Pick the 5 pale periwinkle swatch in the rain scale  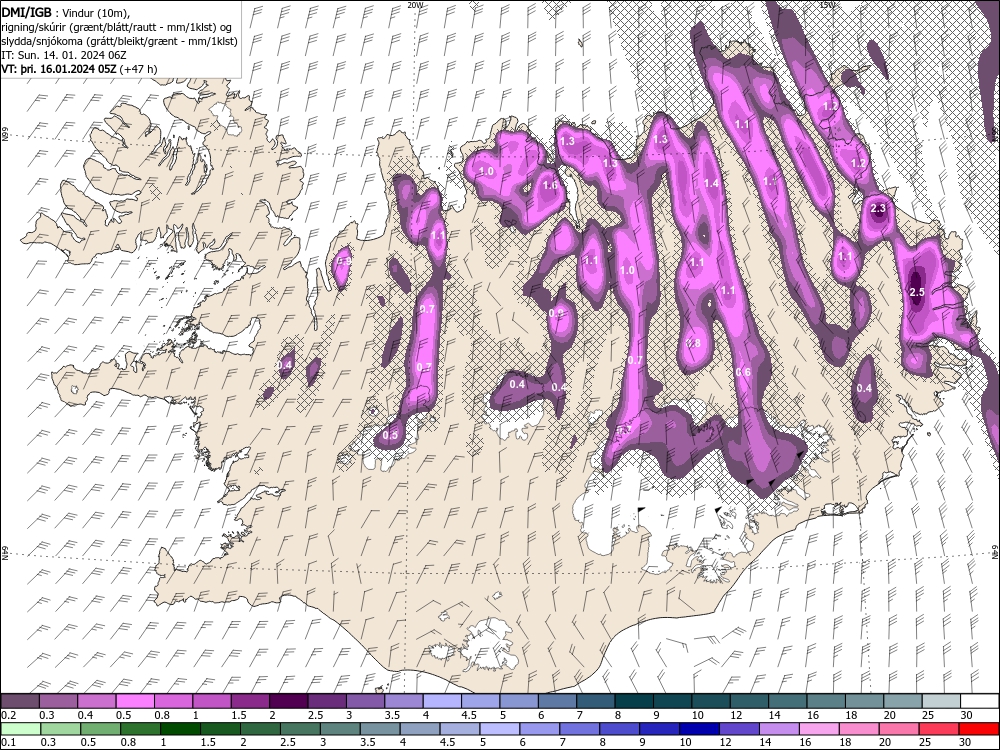[x=499, y=729]
